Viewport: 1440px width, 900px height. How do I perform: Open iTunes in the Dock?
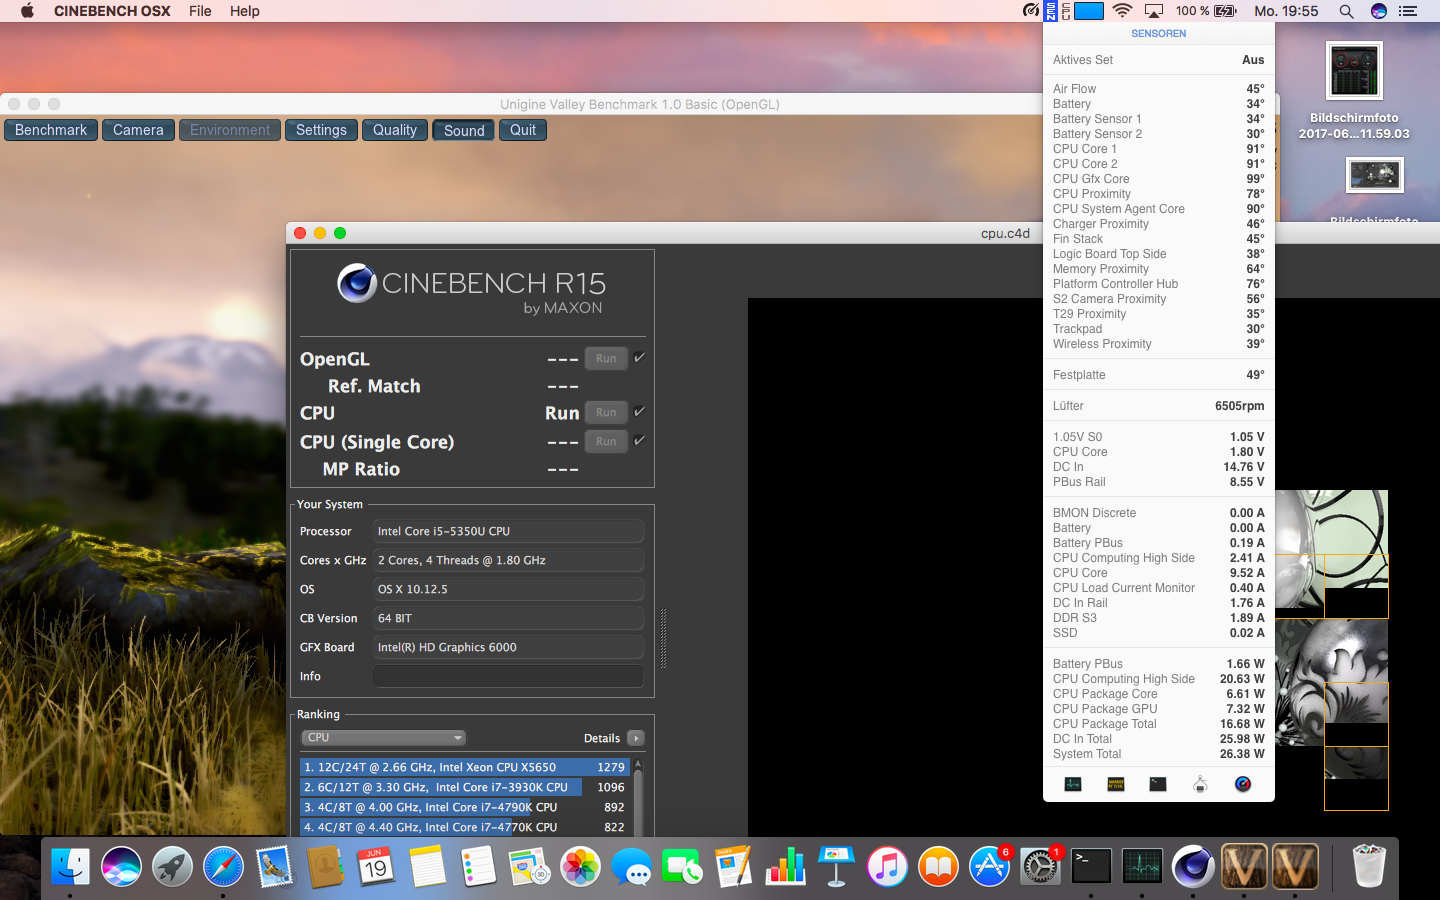pos(887,866)
